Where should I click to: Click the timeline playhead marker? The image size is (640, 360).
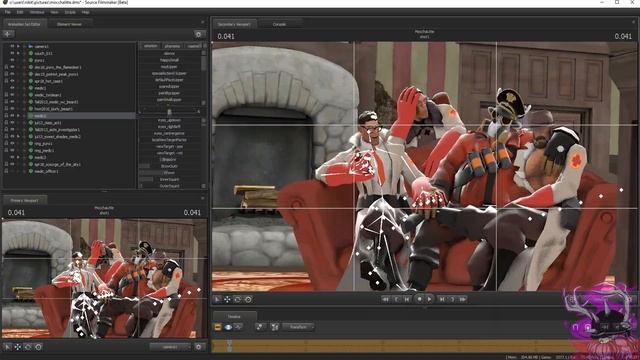(229, 346)
